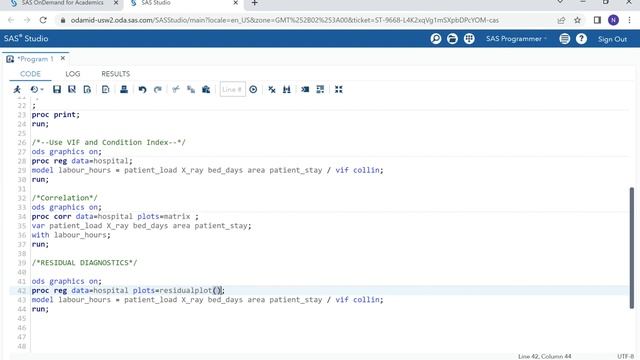Click 'with labour_hours;' on line 36
The width and height of the screenshot is (640, 360).
click(71, 235)
